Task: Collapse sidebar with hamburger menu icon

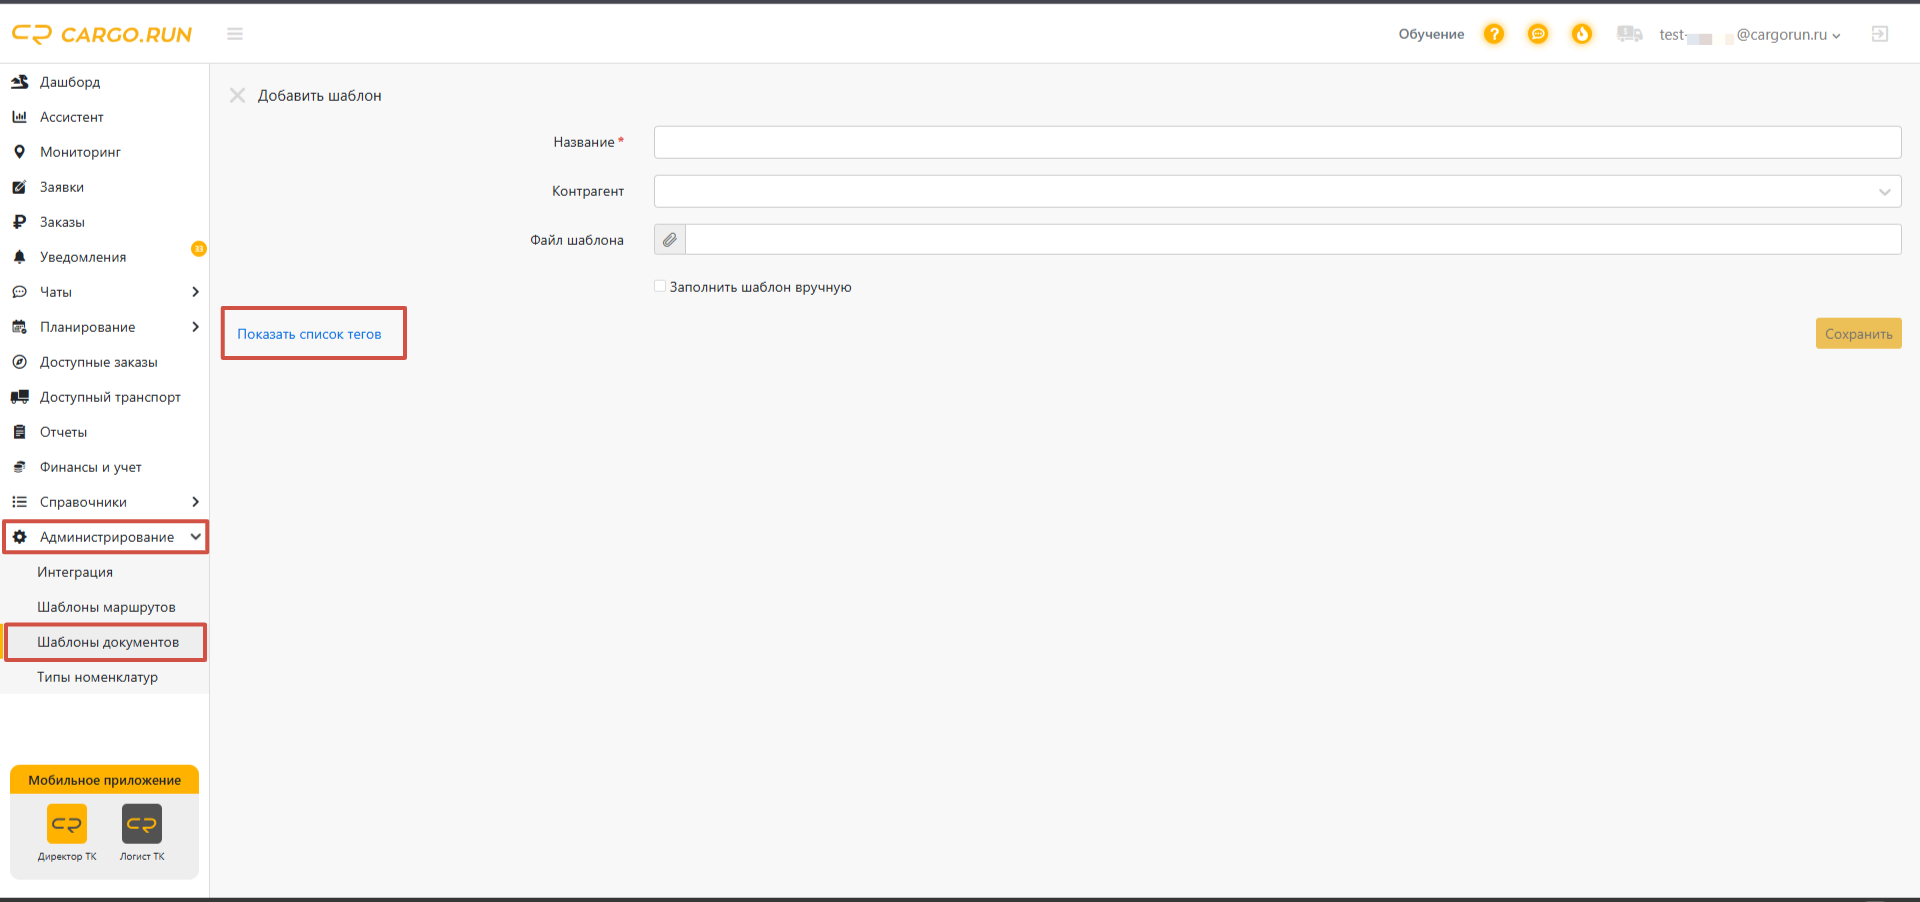Action: pos(235,34)
